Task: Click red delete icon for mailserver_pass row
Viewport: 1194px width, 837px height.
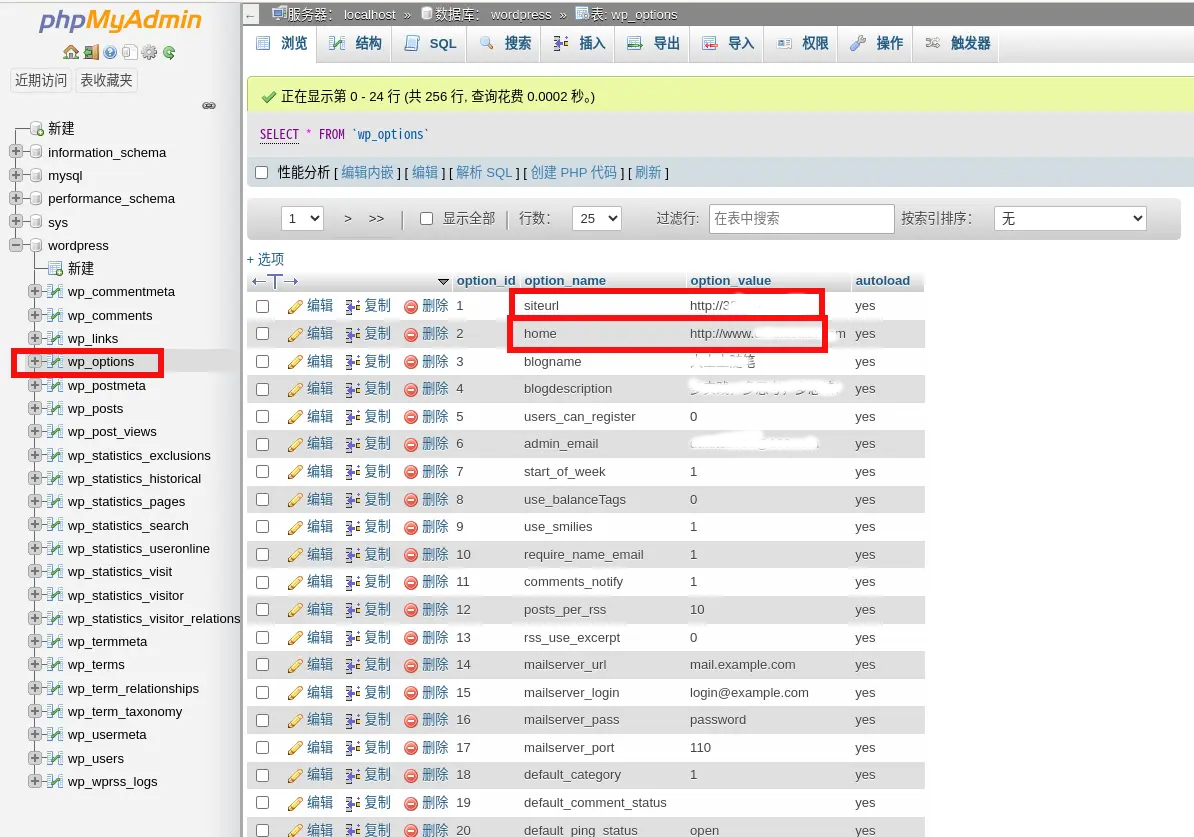Action: coord(411,720)
